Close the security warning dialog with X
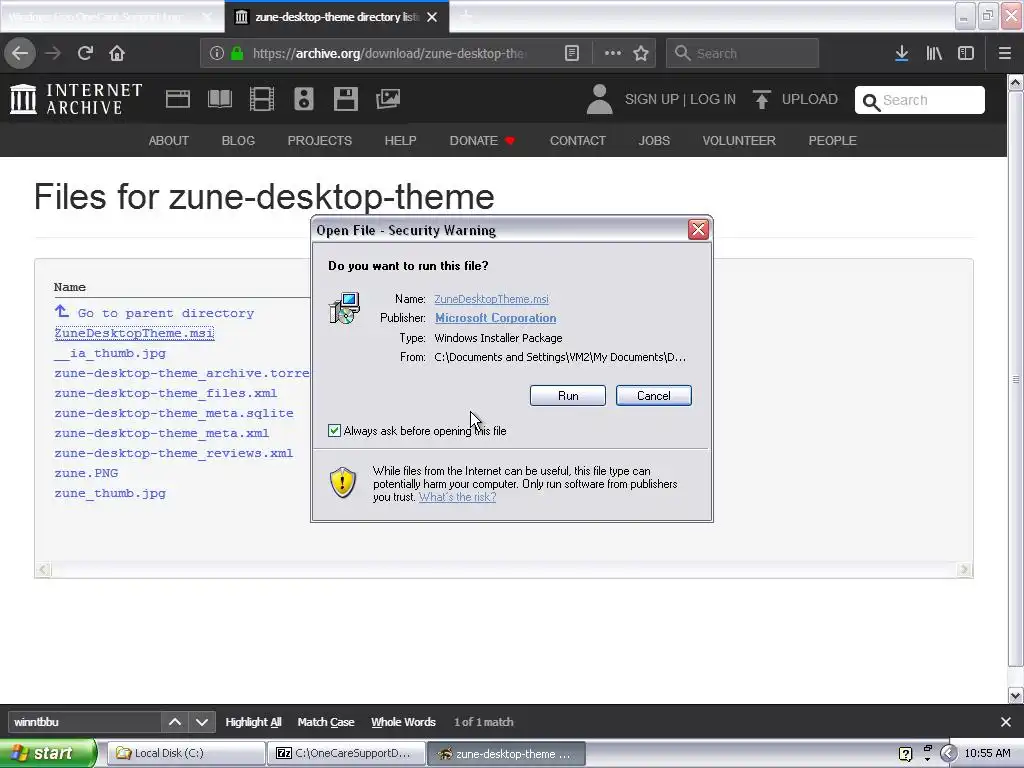The image size is (1024, 768). point(698,229)
